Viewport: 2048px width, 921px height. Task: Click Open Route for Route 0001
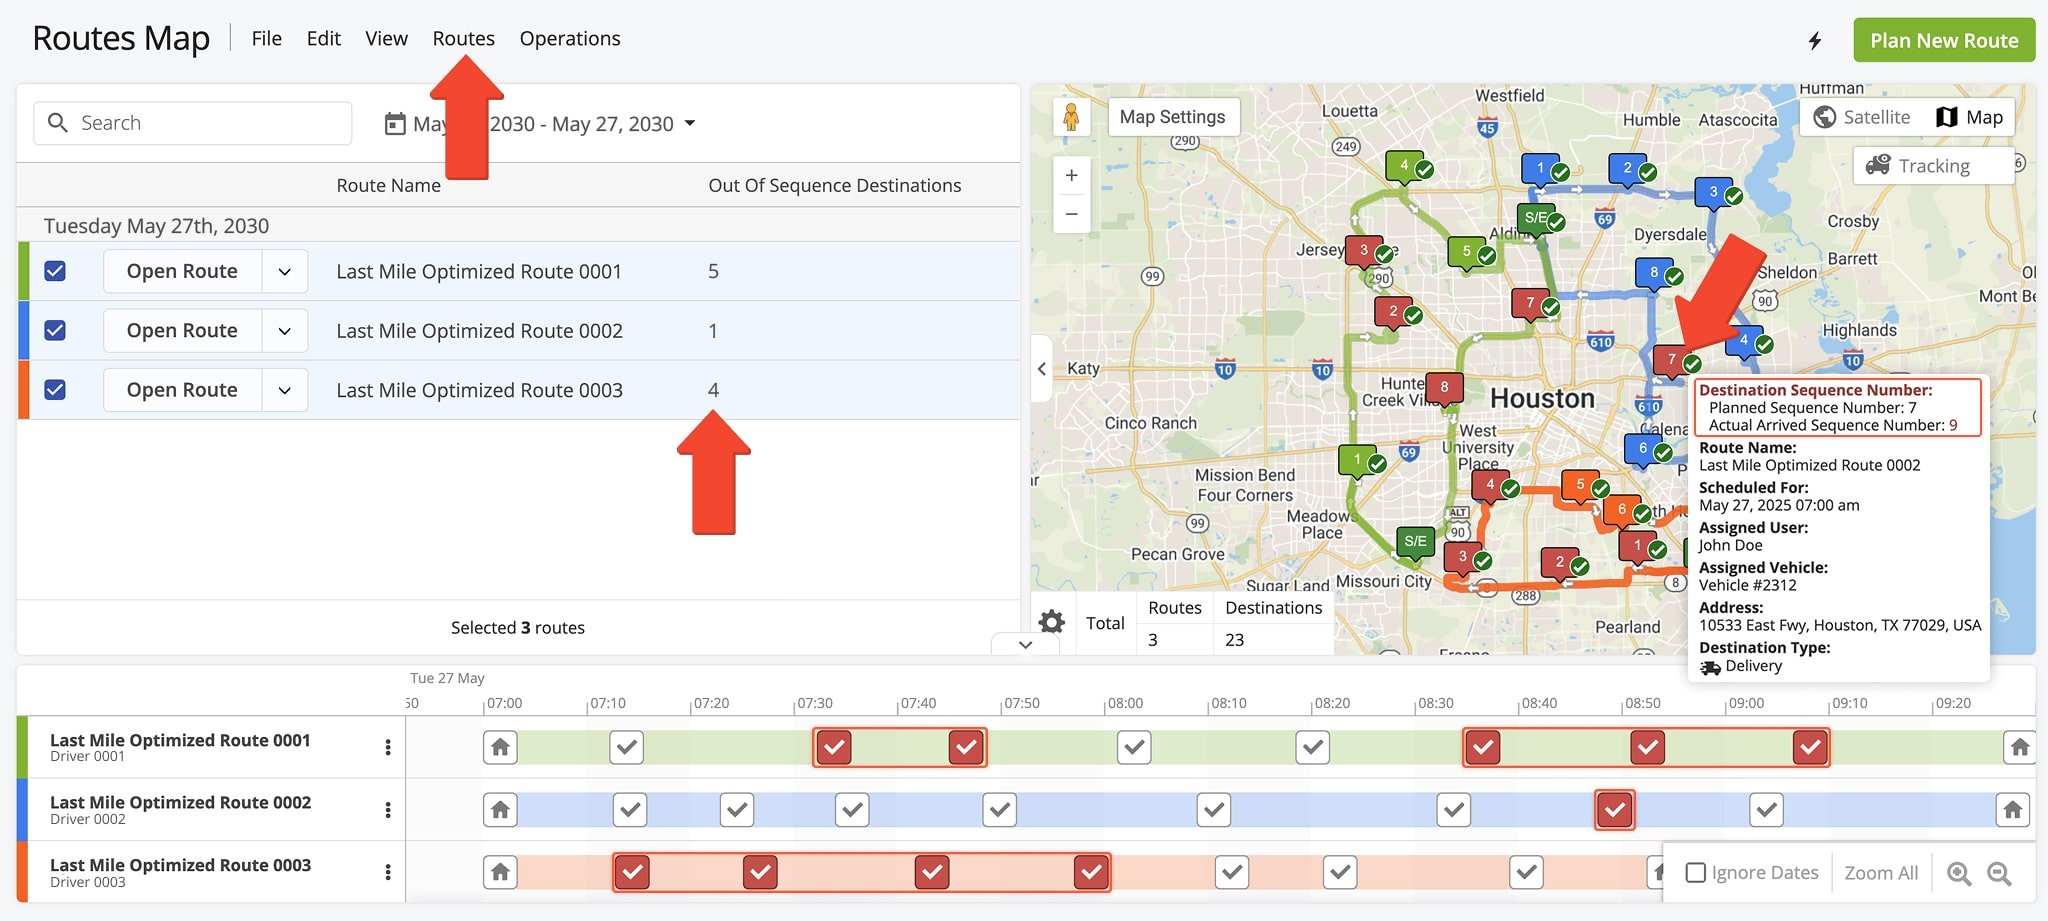point(182,271)
